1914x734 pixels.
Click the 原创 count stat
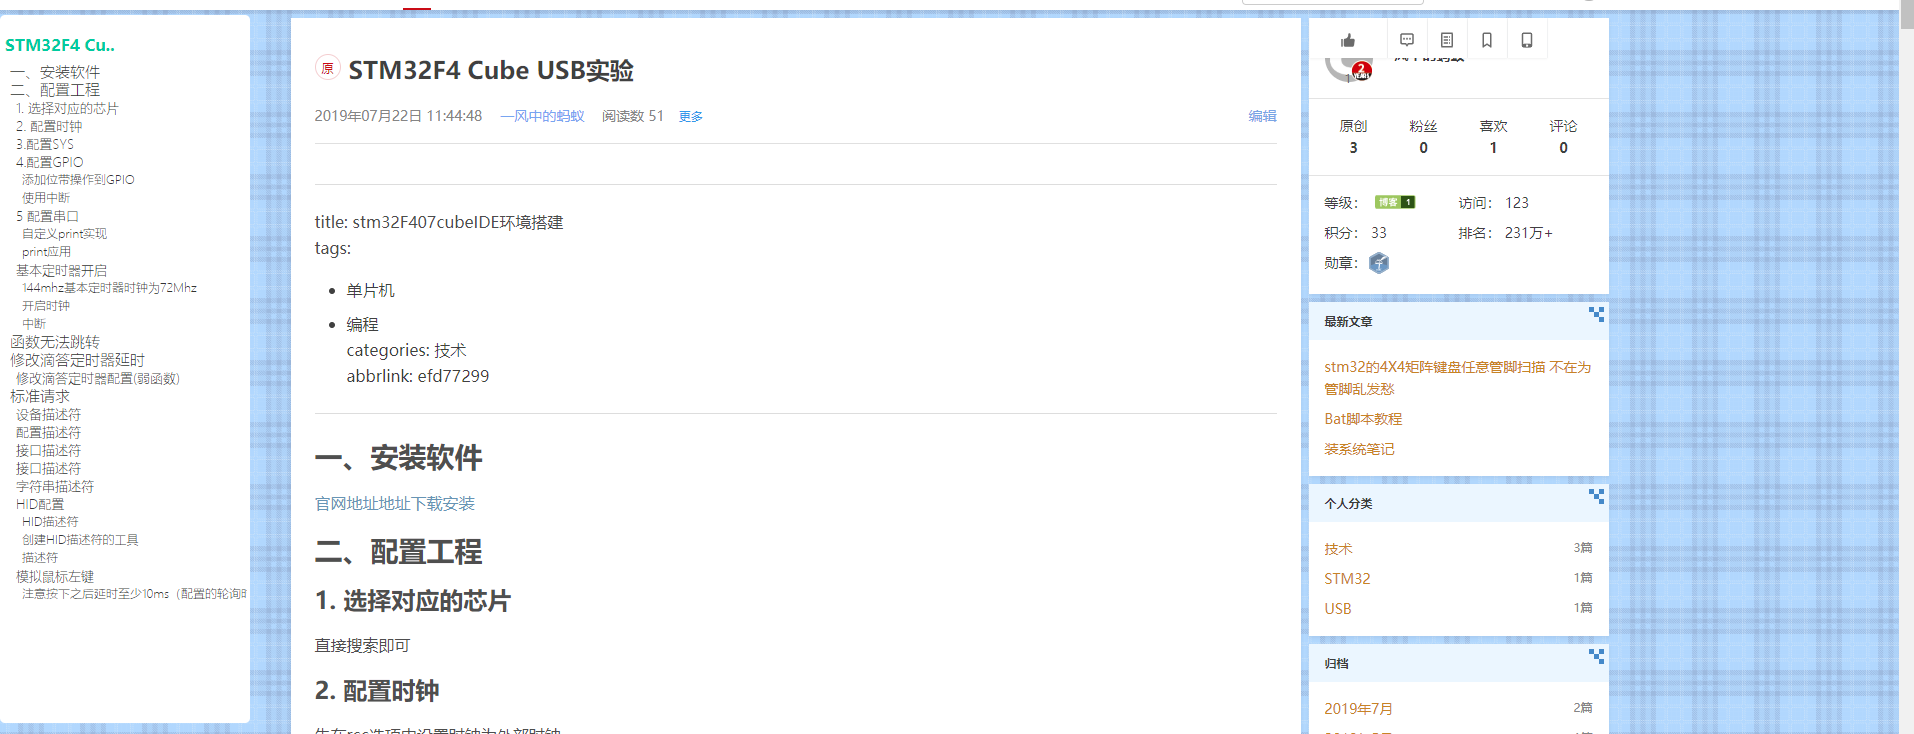(x=1353, y=137)
